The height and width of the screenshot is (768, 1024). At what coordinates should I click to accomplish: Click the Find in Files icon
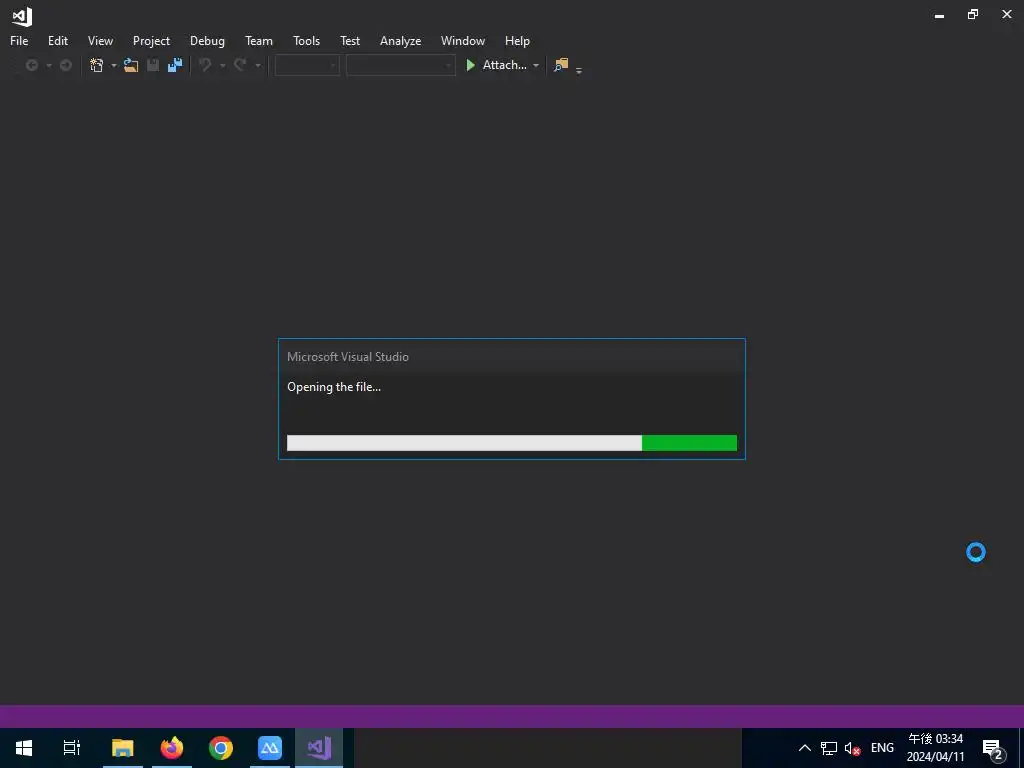[x=561, y=65]
